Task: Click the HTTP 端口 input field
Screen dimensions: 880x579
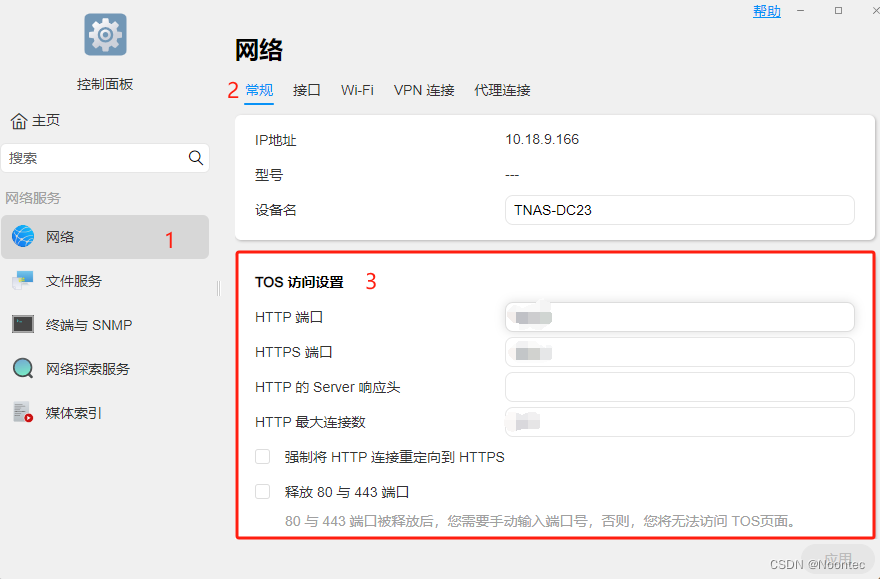Action: (680, 317)
